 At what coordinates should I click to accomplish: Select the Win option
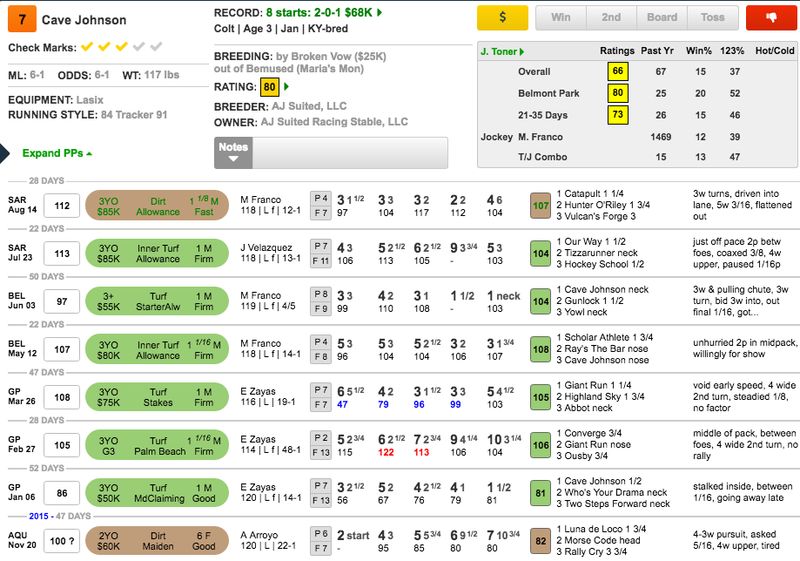tap(562, 18)
